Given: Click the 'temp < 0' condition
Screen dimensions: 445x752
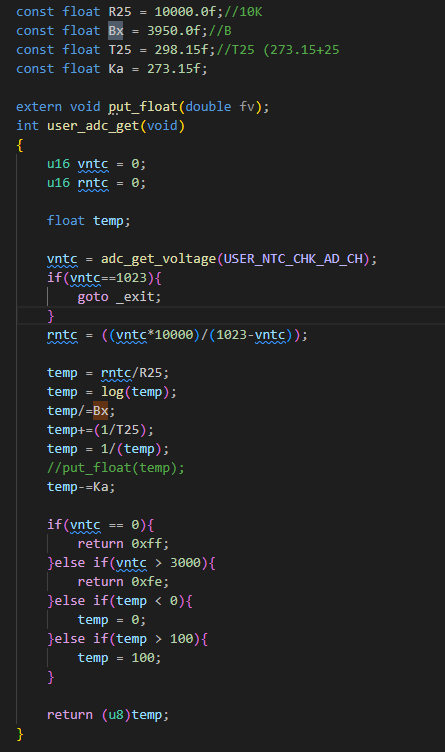Looking at the screenshot, I should [x=147, y=600].
